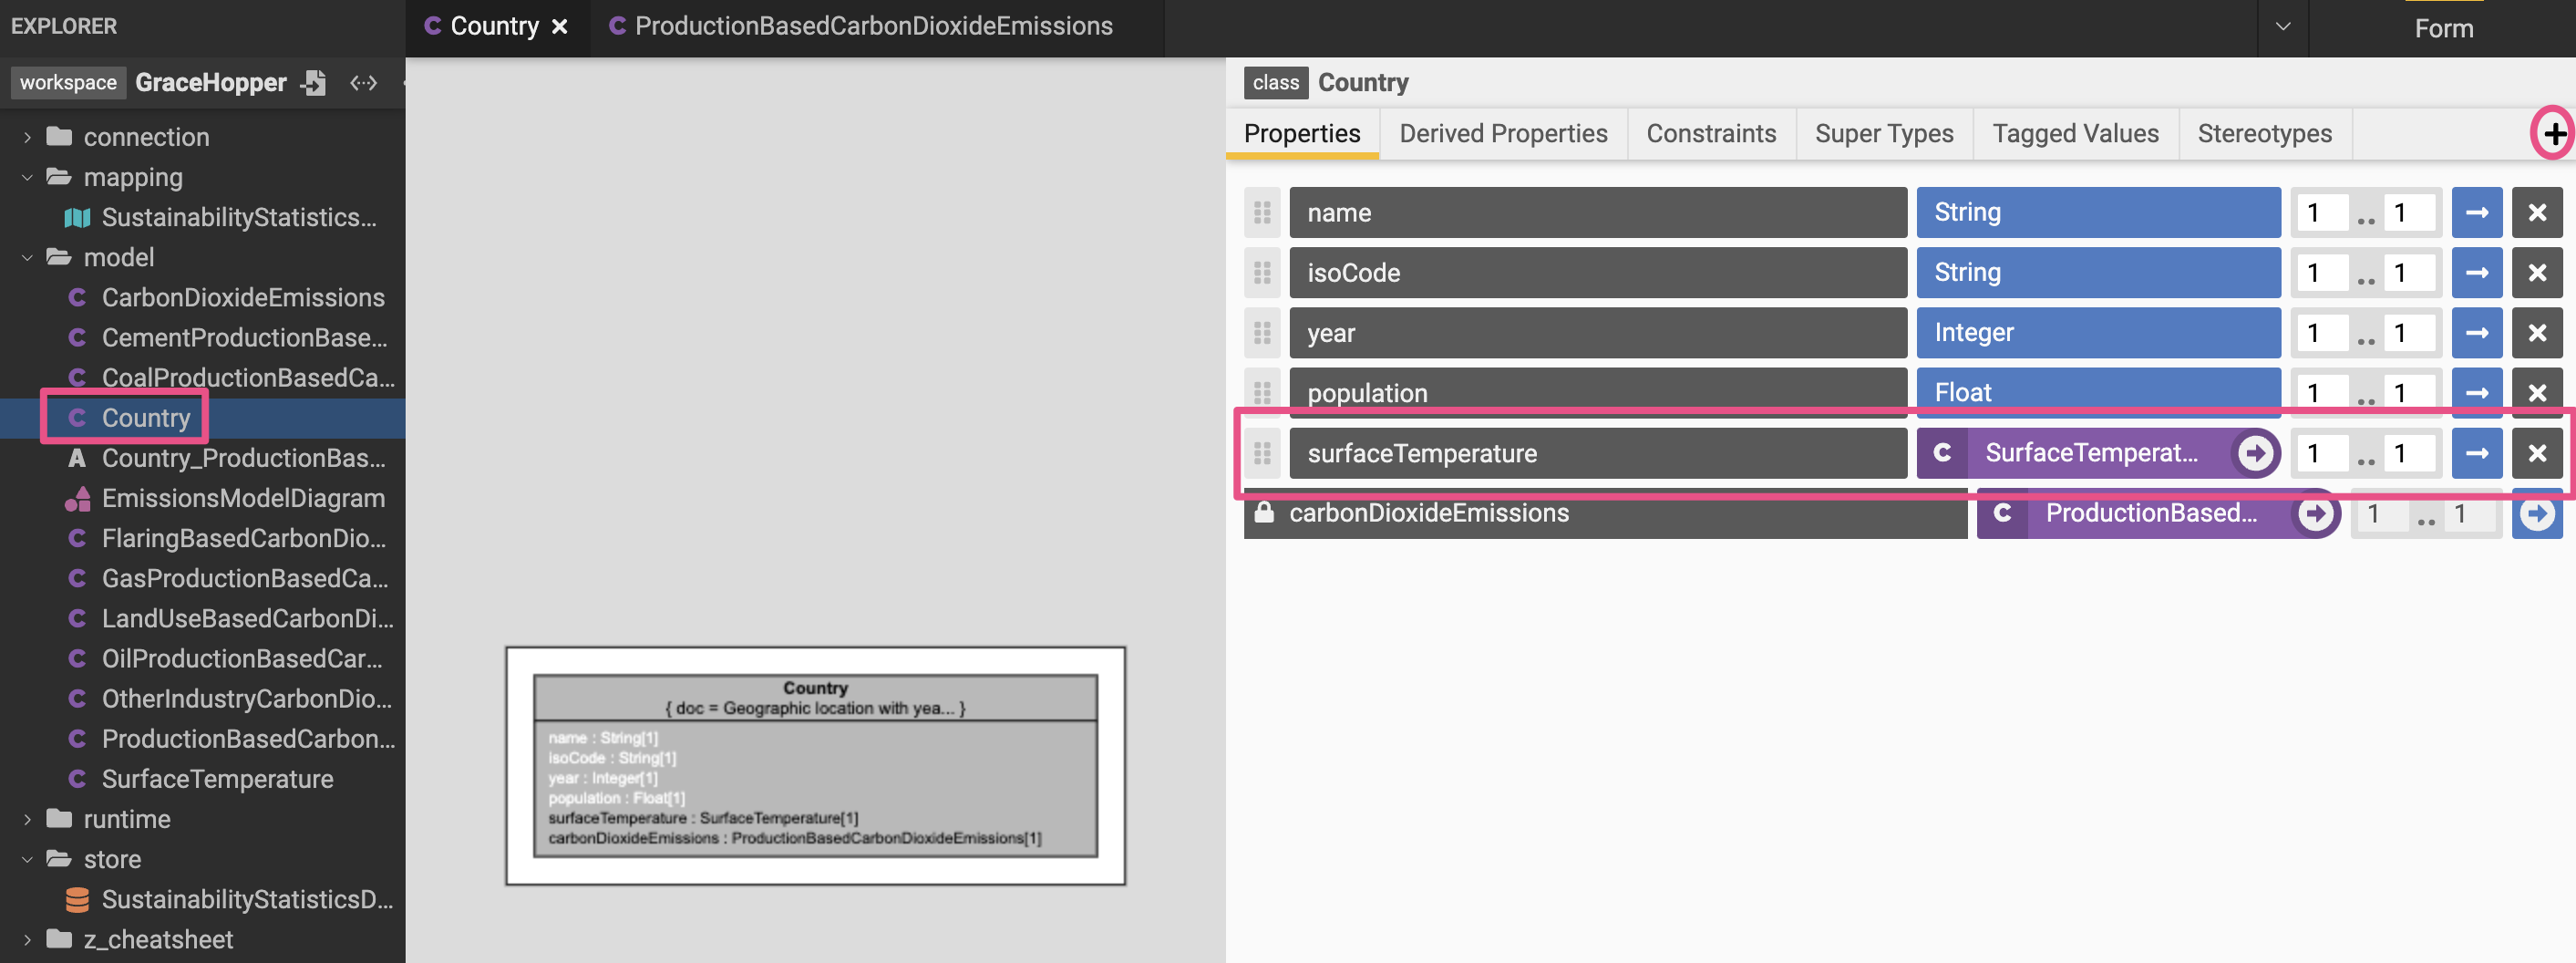The width and height of the screenshot is (2576, 963).
Task: Click the database icon for SustainabilityStatisticsD...
Action: (x=77, y=899)
